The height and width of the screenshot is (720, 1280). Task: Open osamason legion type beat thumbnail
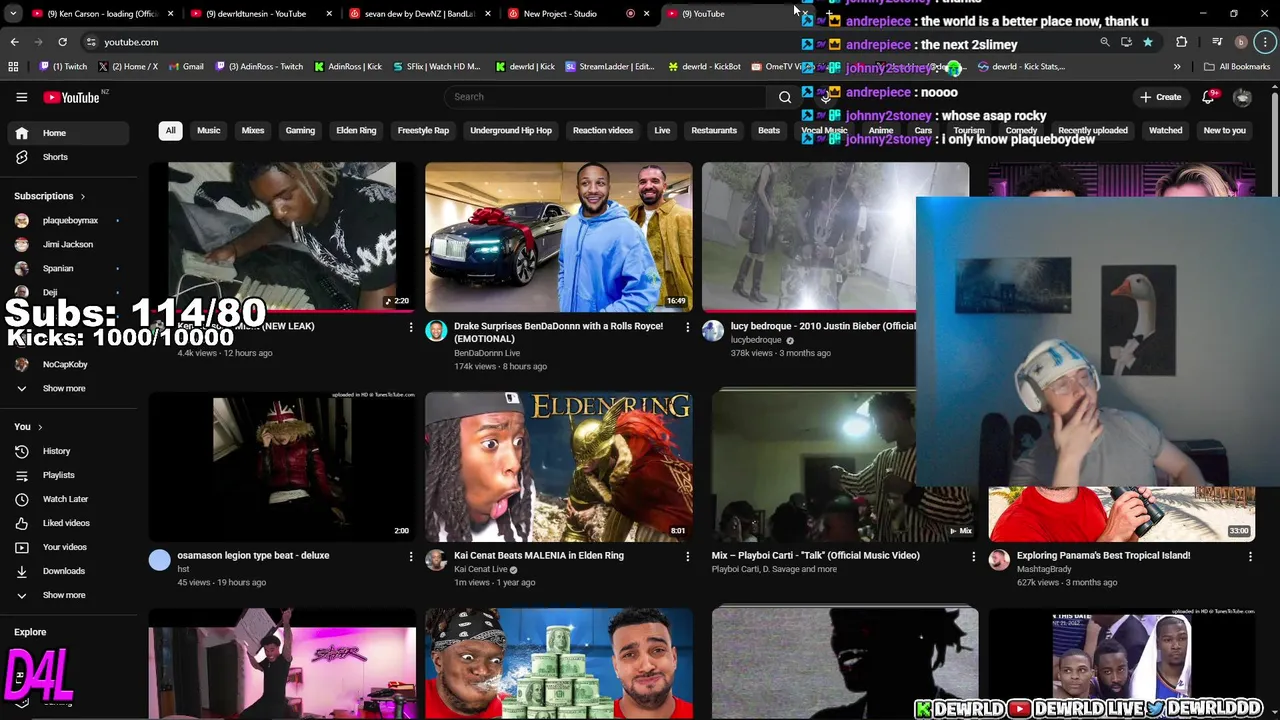(x=282, y=467)
